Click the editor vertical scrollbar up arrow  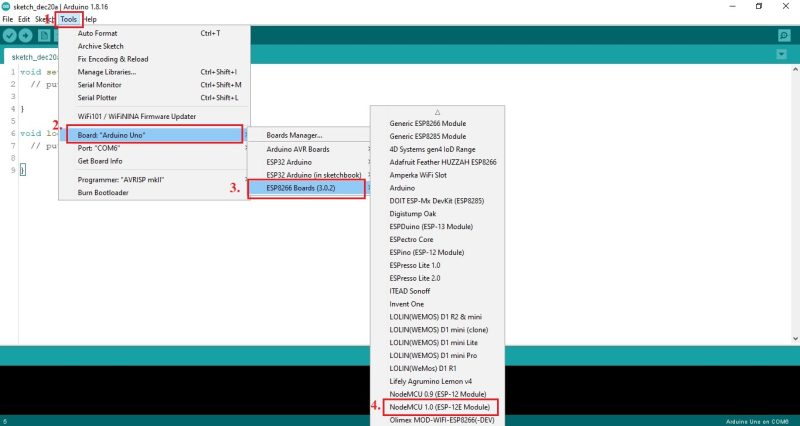(794, 70)
